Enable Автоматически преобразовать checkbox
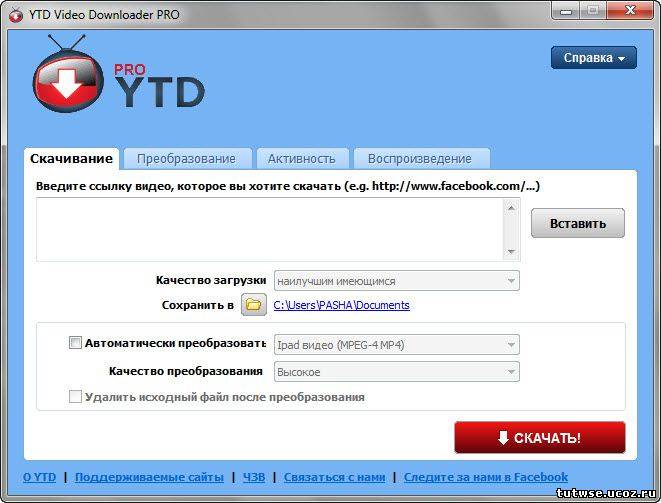661x503 pixels. click(x=75, y=343)
